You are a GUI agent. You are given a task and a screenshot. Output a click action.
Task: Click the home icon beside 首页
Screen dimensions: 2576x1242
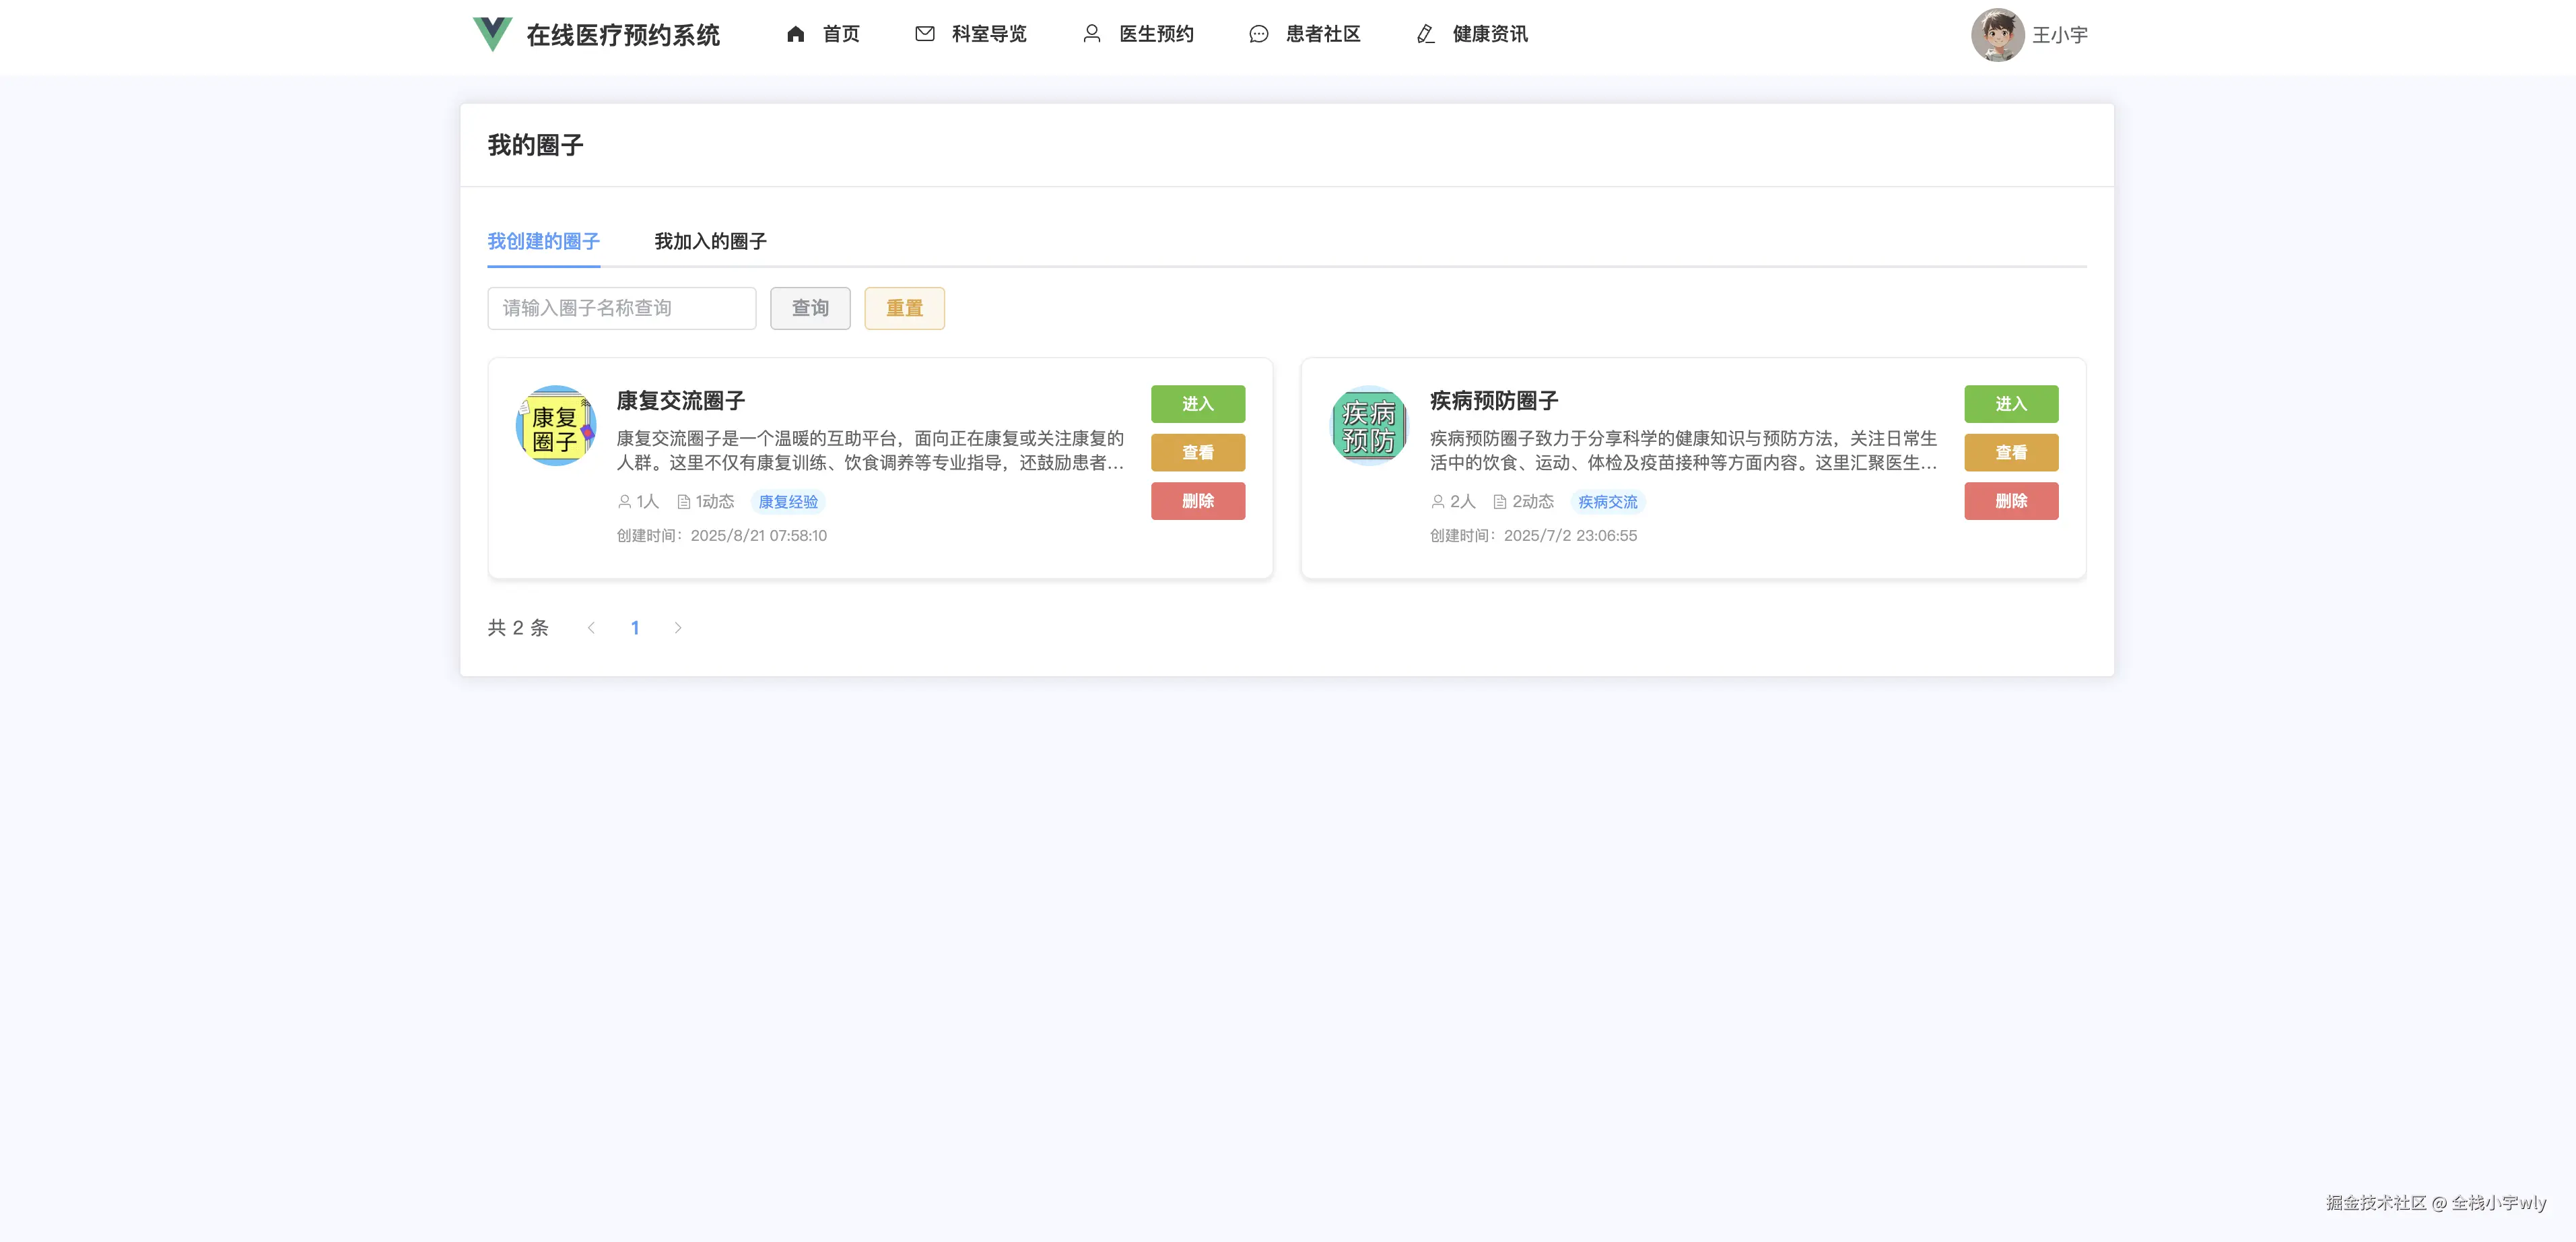point(795,33)
